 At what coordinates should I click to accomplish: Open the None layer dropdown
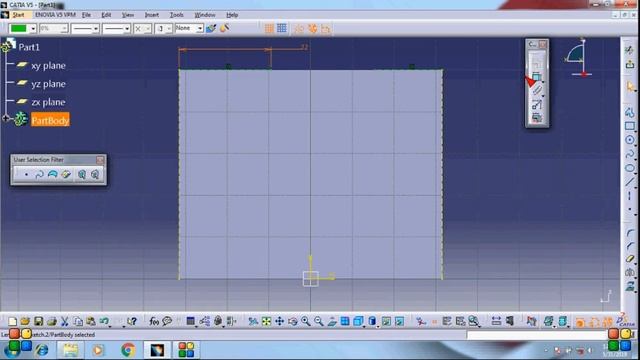(200, 28)
